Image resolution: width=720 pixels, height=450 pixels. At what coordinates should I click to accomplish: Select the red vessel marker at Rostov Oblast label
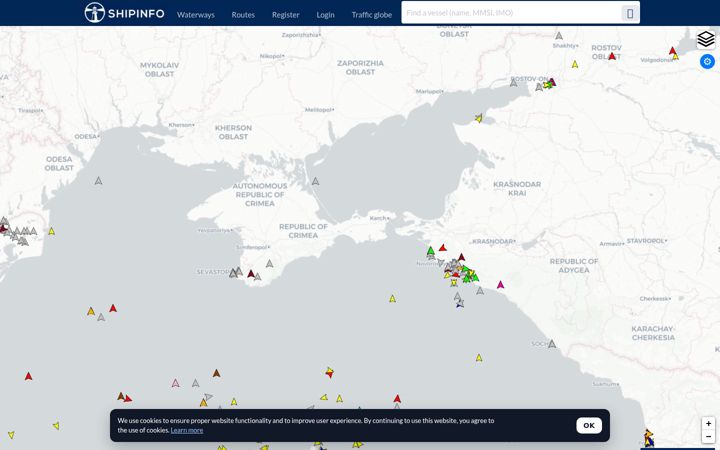(x=612, y=56)
